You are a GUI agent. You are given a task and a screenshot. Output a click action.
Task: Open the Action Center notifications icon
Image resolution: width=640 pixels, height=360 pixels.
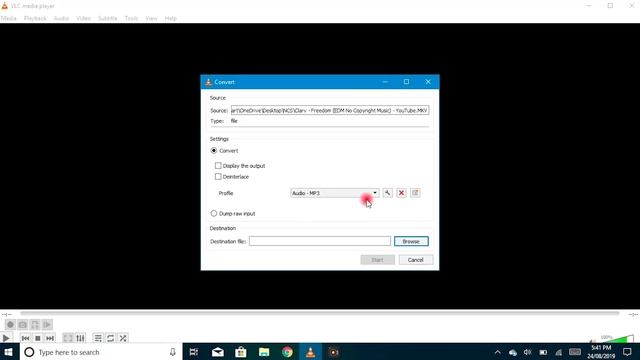pyautogui.click(x=627, y=352)
